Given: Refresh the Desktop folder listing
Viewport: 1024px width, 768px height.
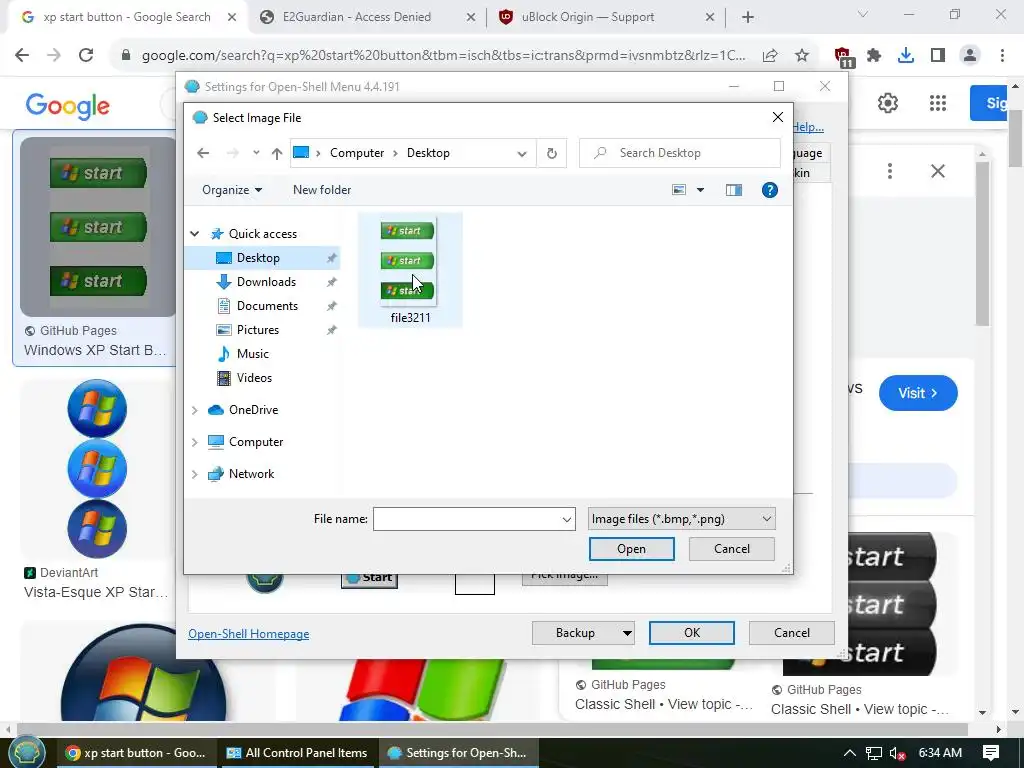Looking at the screenshot, I should (552, 153).
